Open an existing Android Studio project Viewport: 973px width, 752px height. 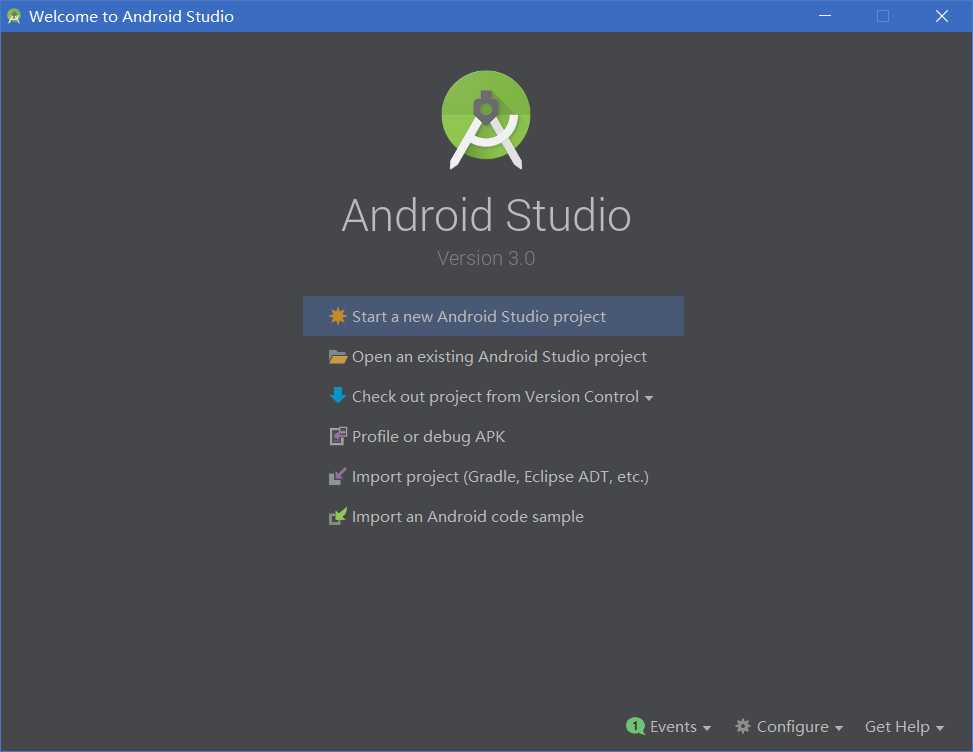[x=493, y=357]
